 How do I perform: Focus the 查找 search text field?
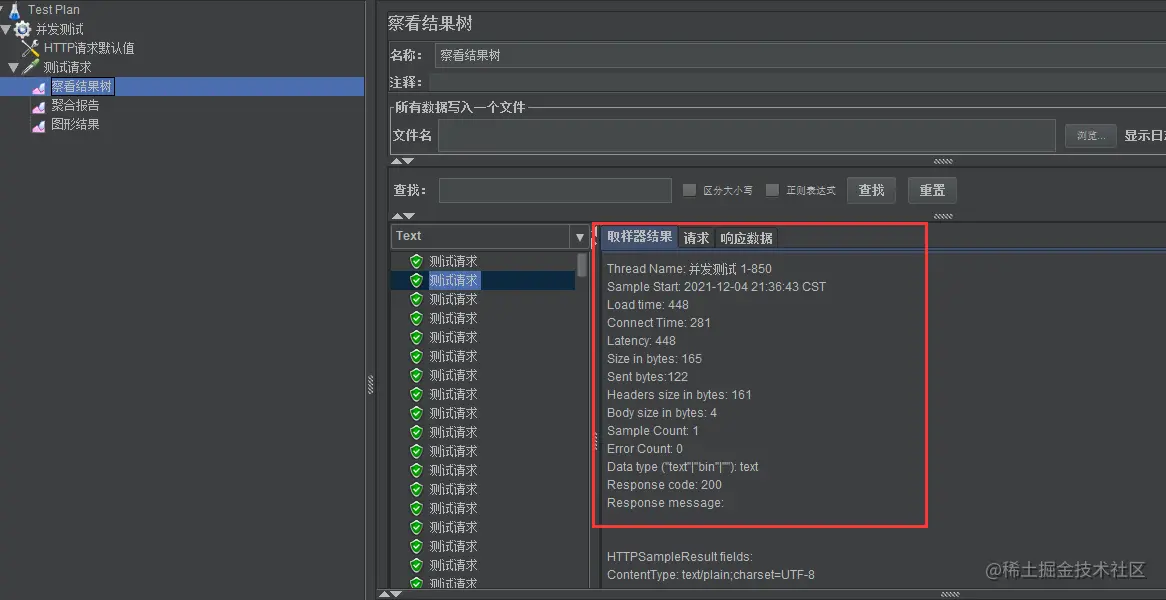coord(555,190)
